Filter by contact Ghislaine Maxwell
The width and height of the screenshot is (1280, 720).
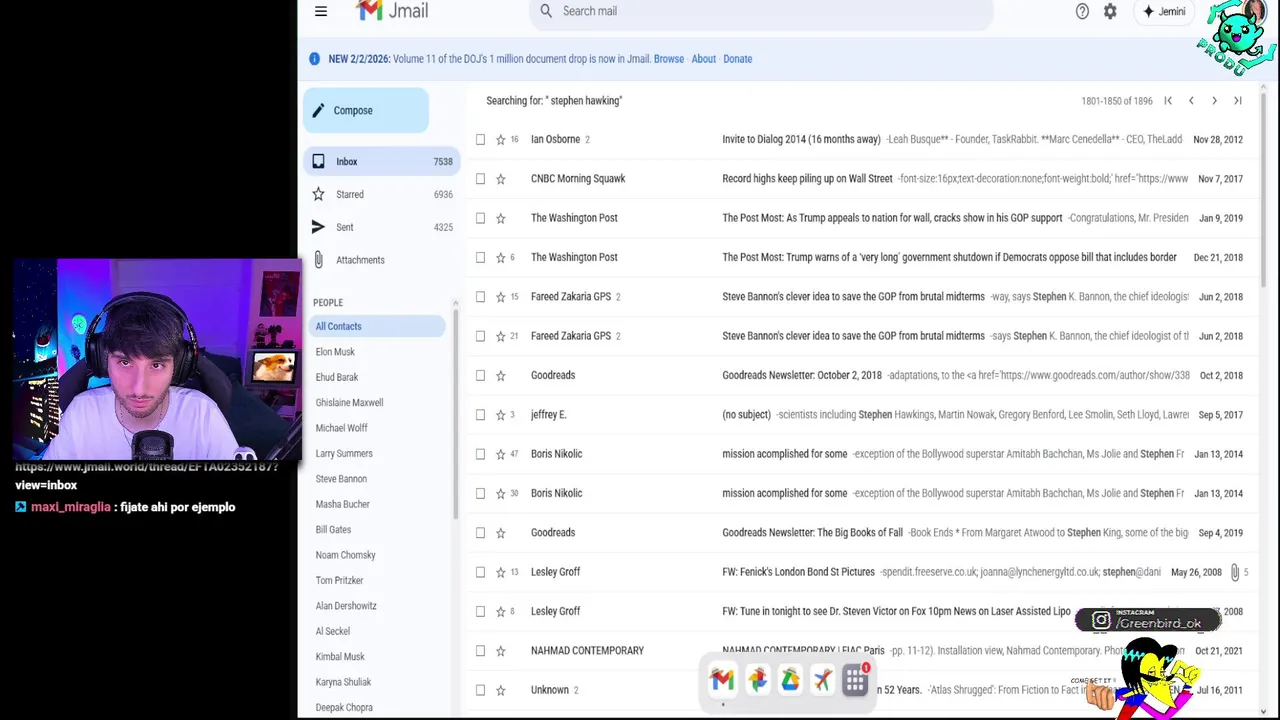(349, 403)
